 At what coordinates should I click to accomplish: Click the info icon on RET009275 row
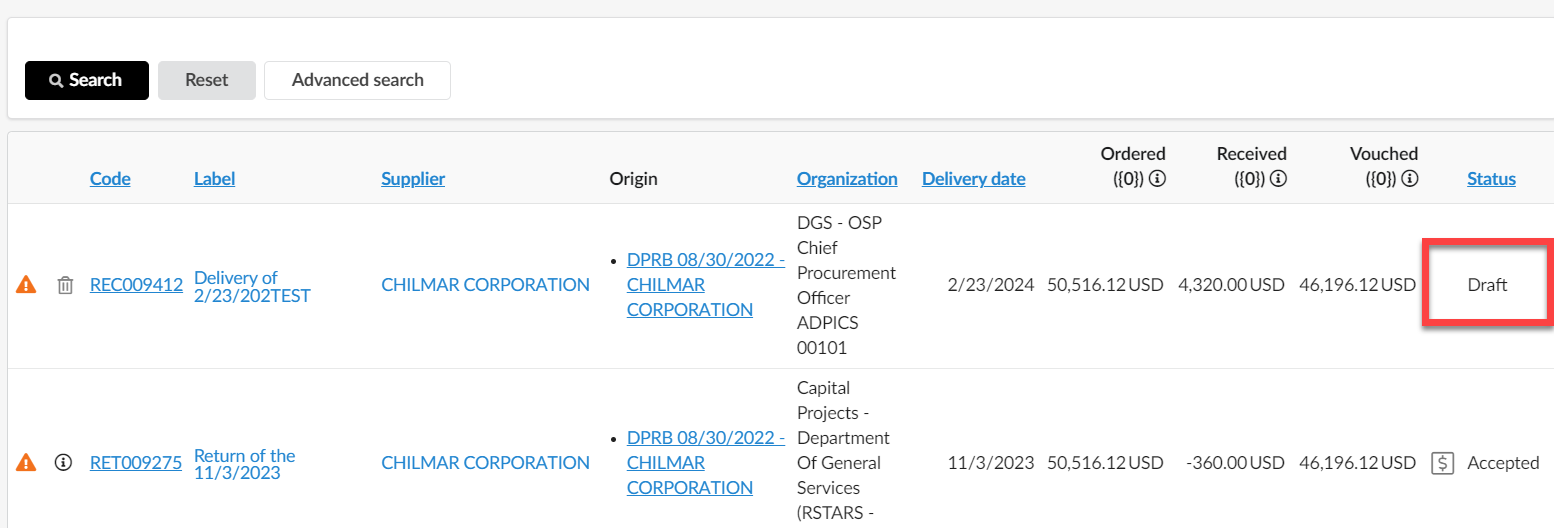64,463
